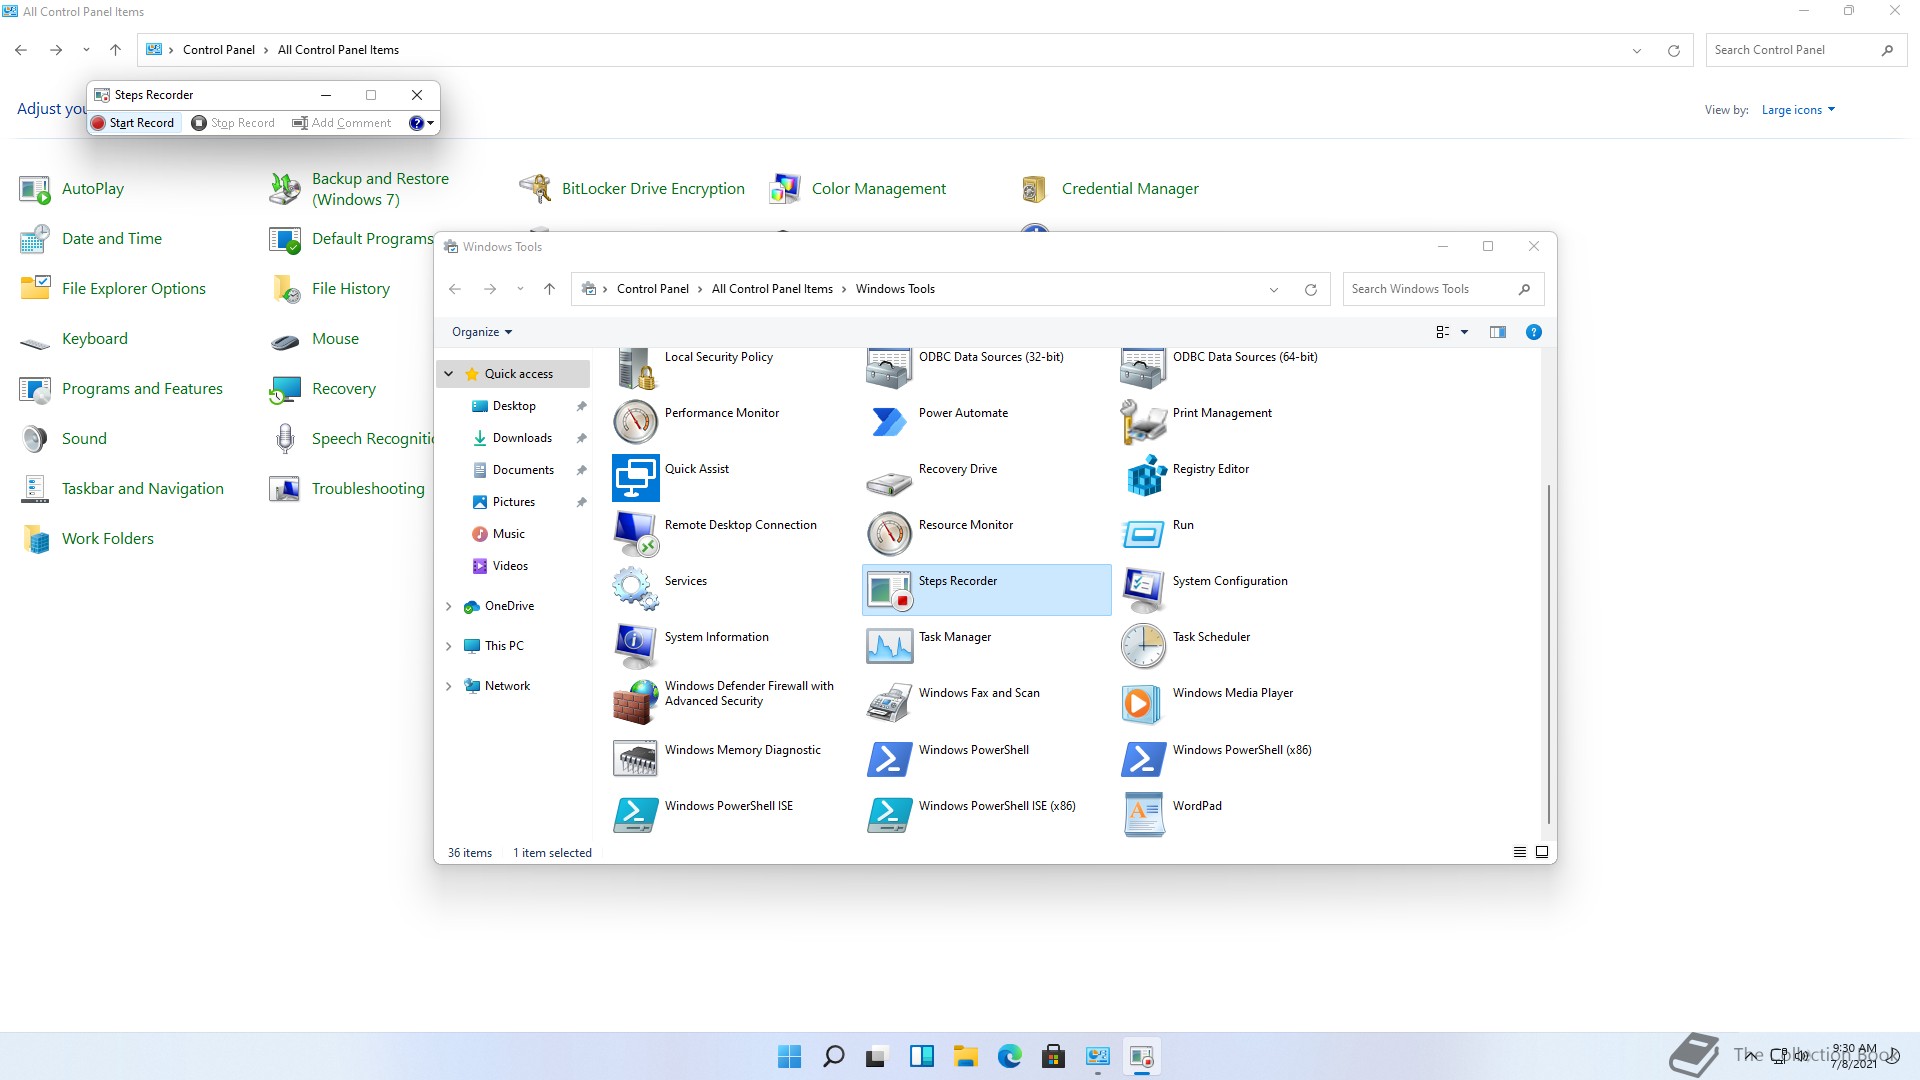1920x1080 pixels.
Task: Open System Information icon
Action: click(x=635, y=646)
